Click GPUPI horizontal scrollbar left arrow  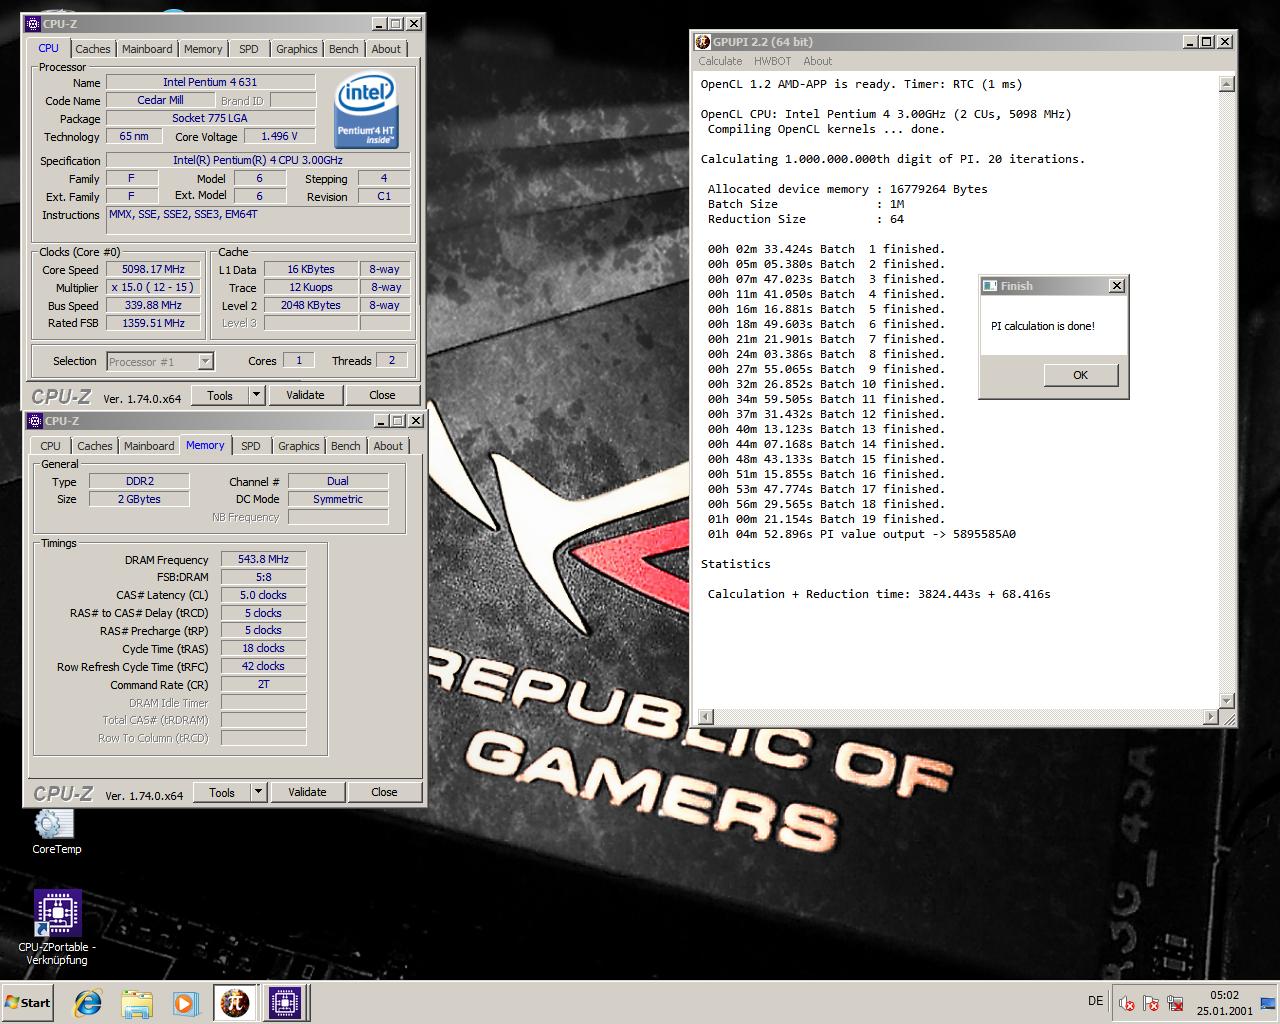click(706, 716)
